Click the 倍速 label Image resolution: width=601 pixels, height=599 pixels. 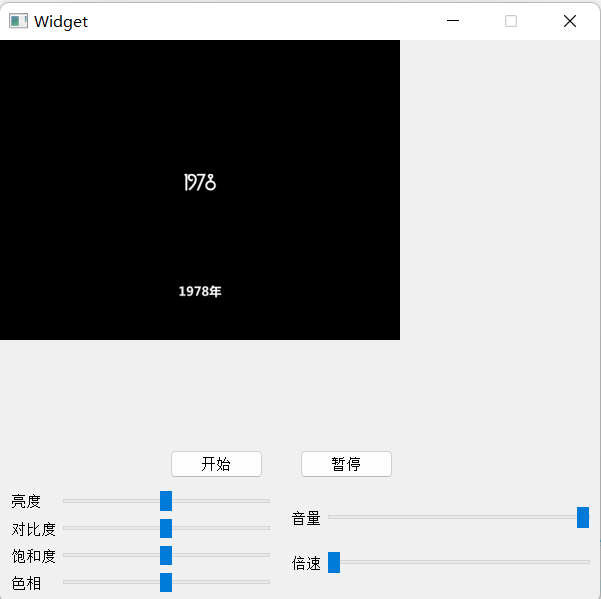(x=306, y=563)
